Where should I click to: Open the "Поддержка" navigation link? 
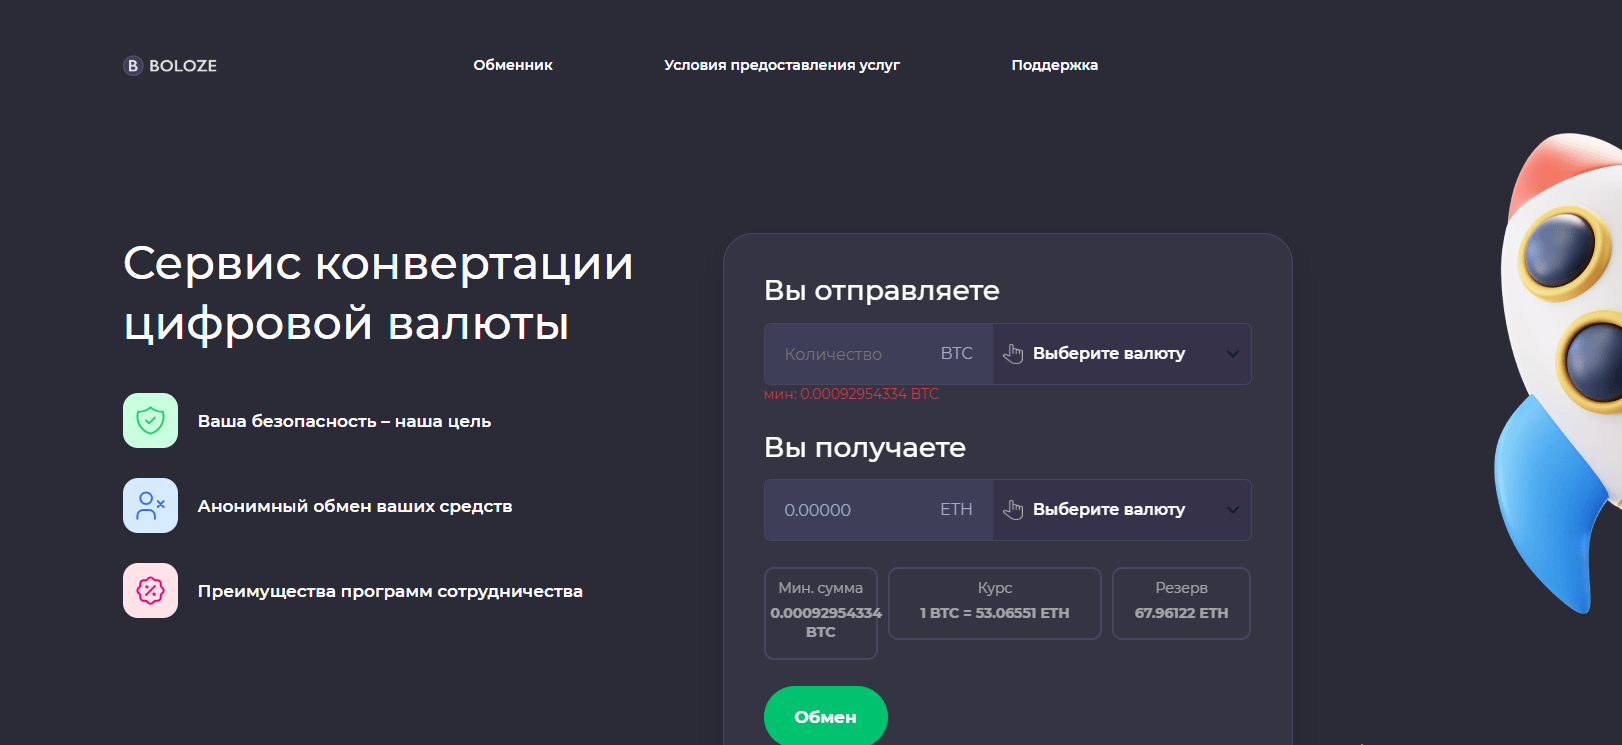pos(1054,65)
